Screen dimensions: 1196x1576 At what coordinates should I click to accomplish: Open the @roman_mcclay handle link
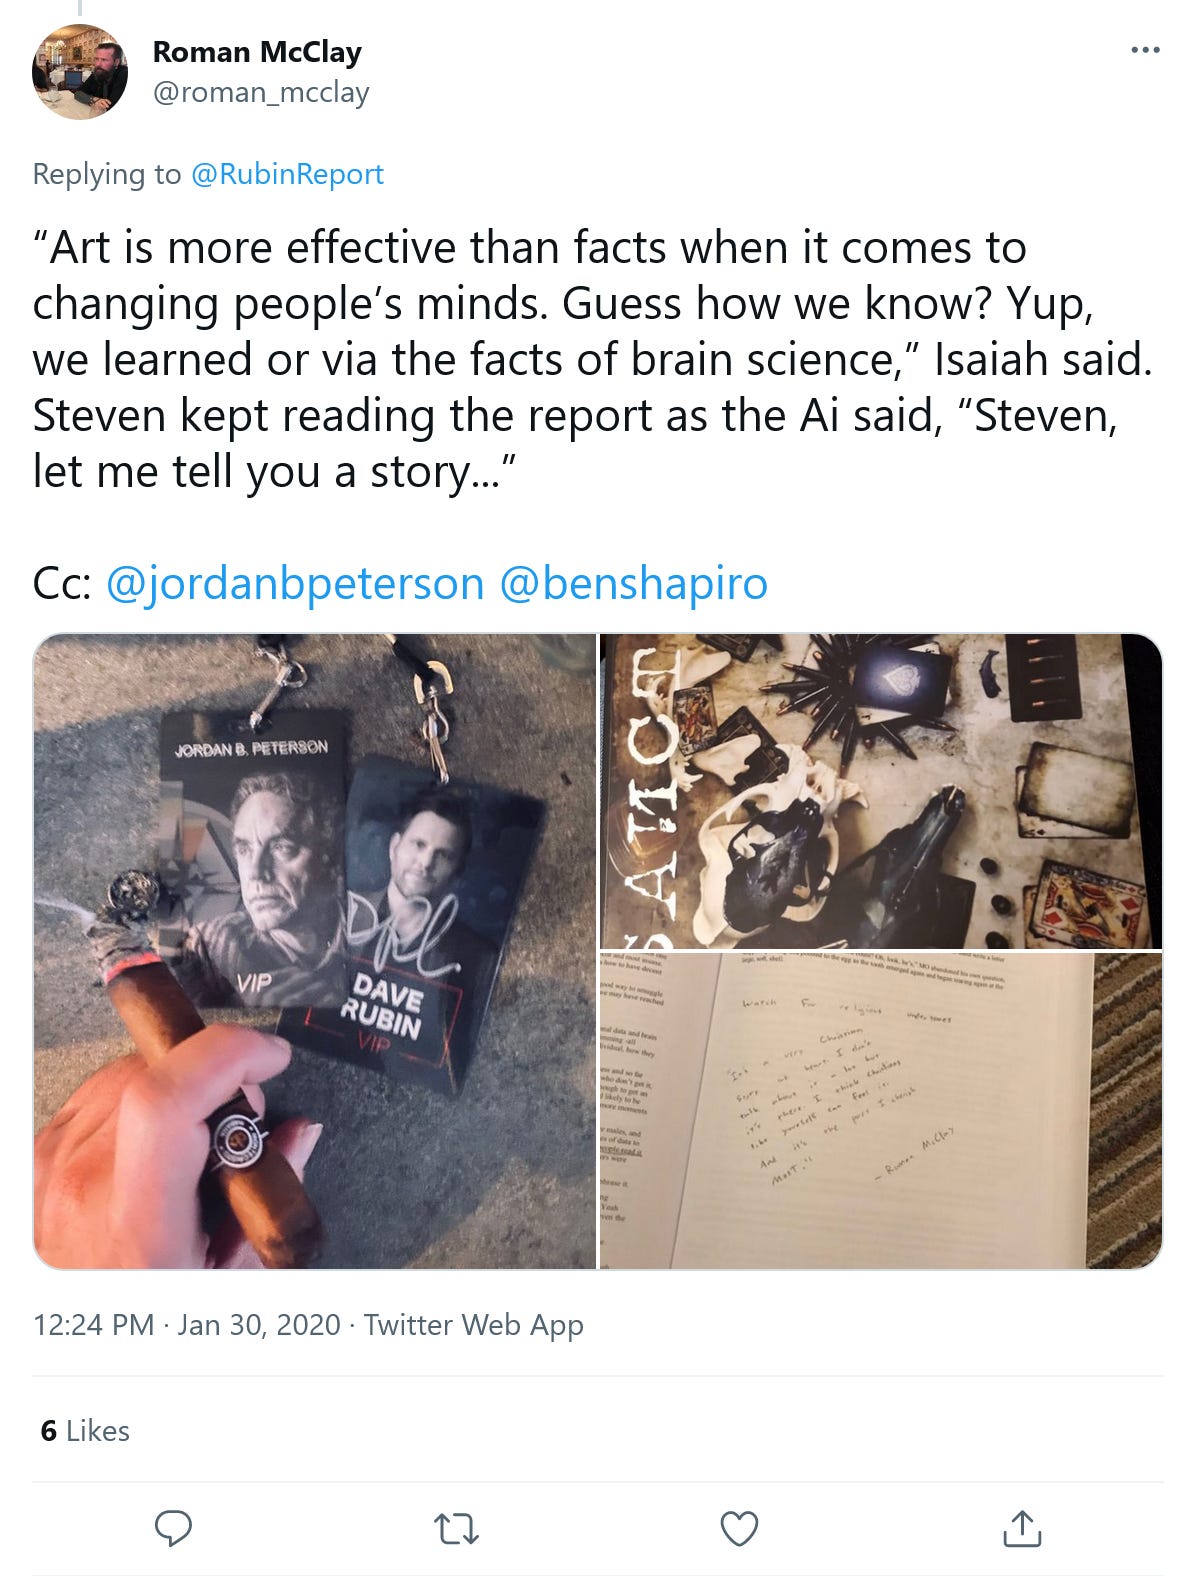point(261,92)
